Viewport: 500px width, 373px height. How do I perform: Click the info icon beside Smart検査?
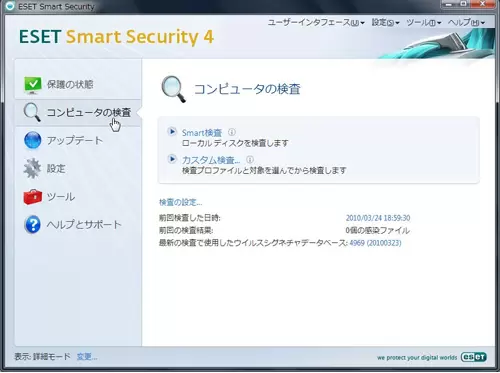232,132
